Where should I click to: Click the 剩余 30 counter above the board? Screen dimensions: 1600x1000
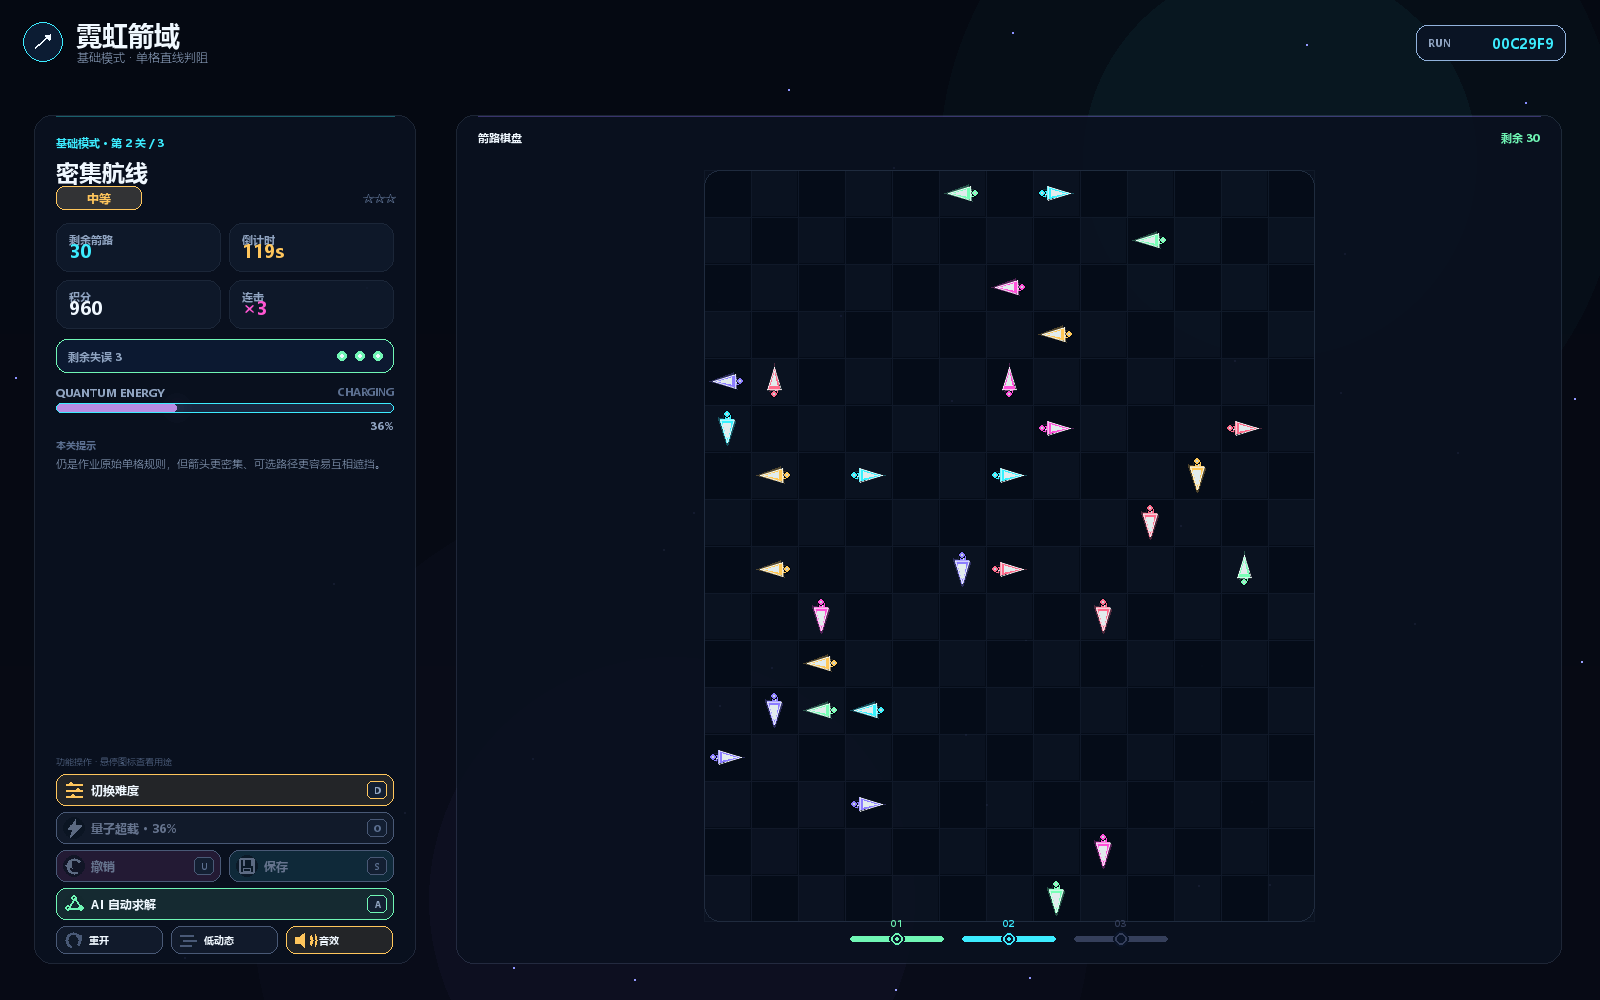pyautogui.click(x=1520, y=138)
